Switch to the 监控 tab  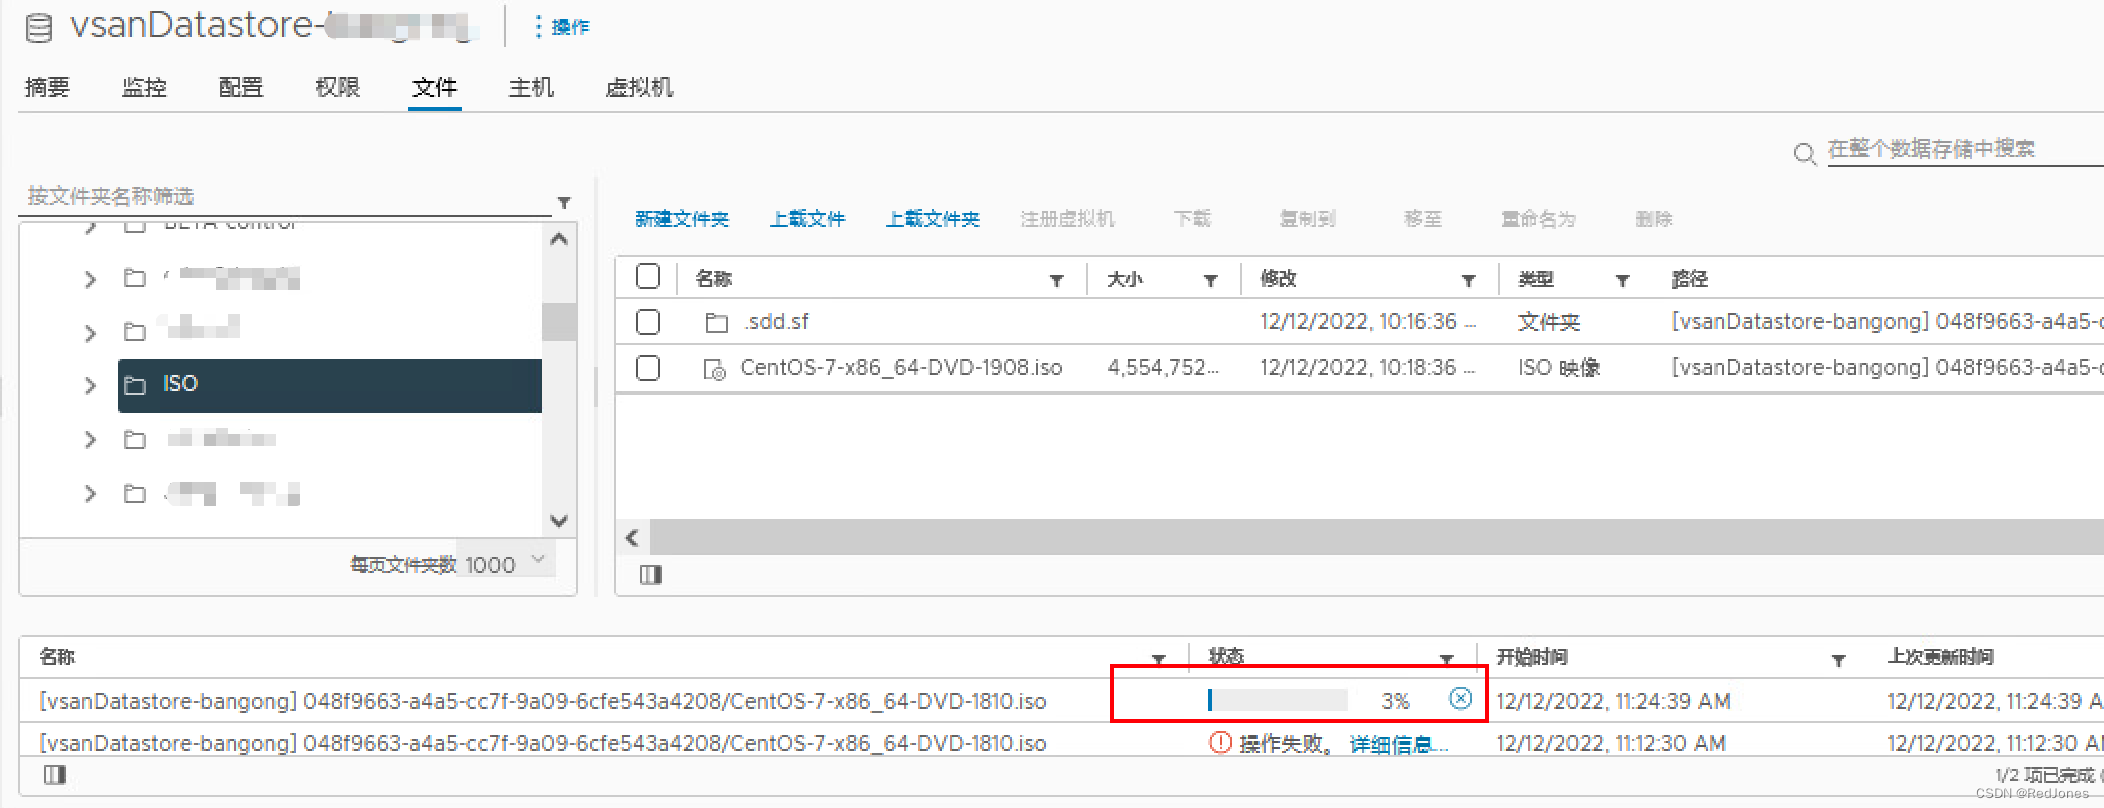click(x=144, y=88)
